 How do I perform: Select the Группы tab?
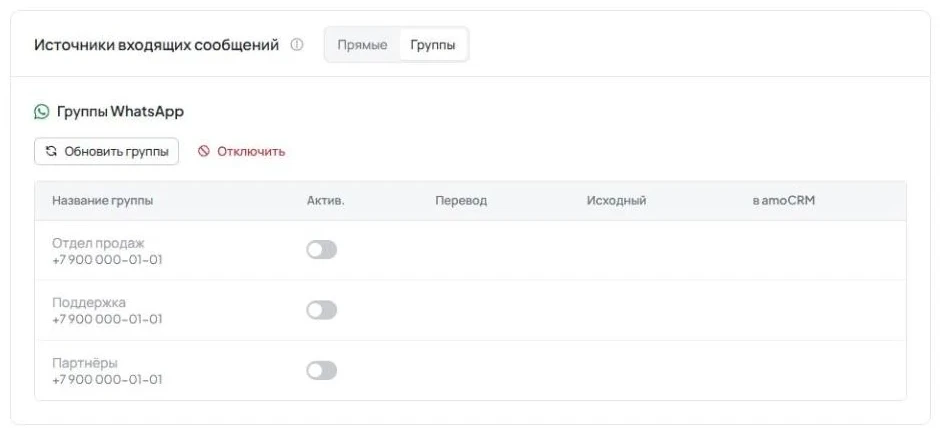pos(433,45)
